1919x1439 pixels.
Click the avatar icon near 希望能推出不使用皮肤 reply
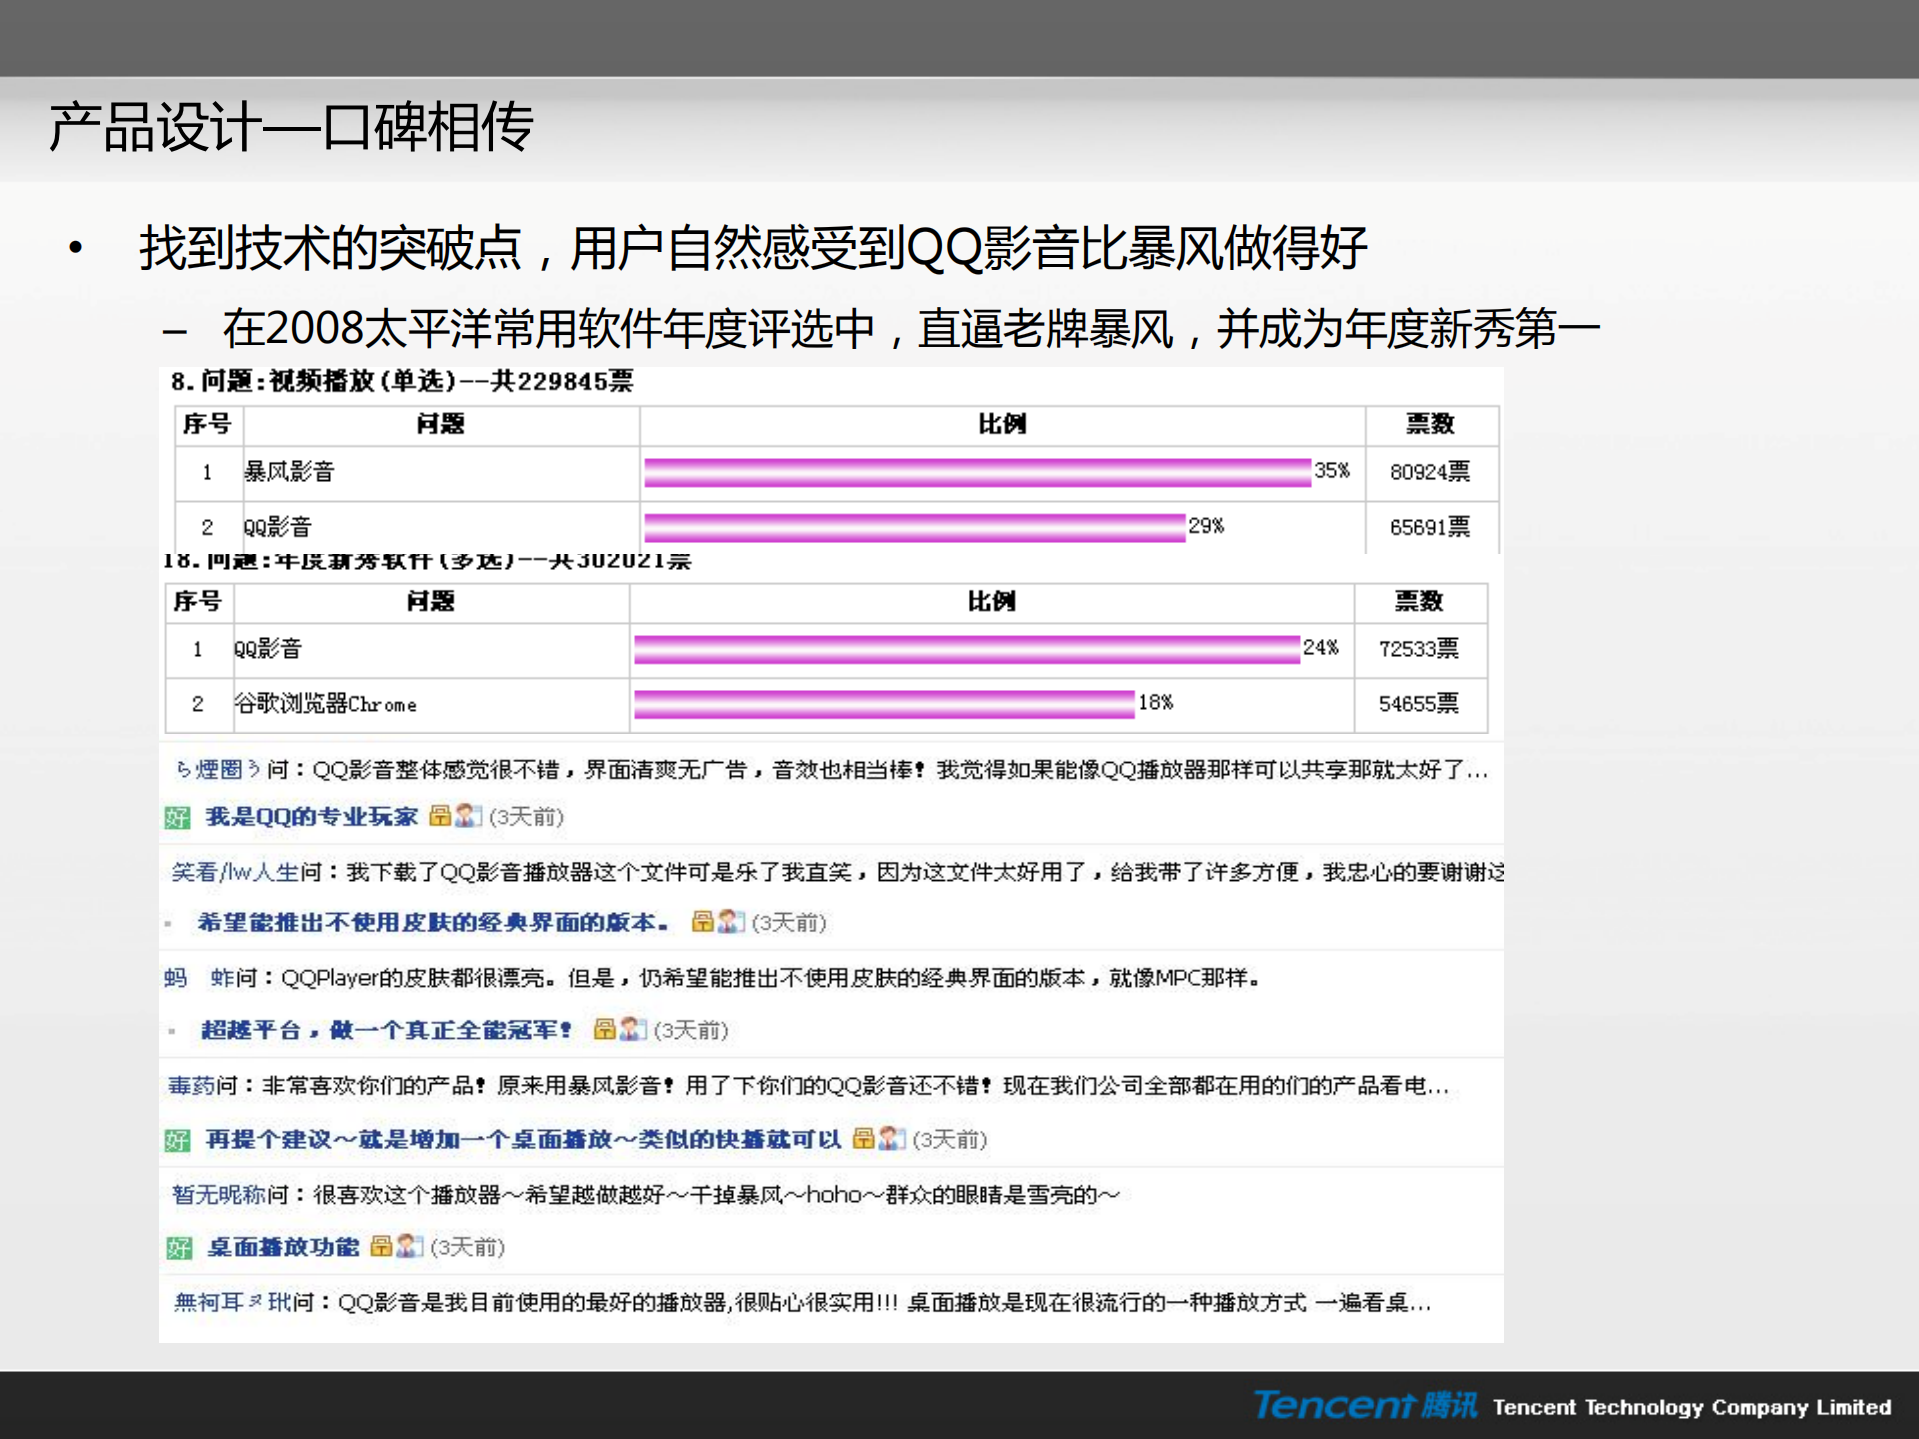click(729, 923)
